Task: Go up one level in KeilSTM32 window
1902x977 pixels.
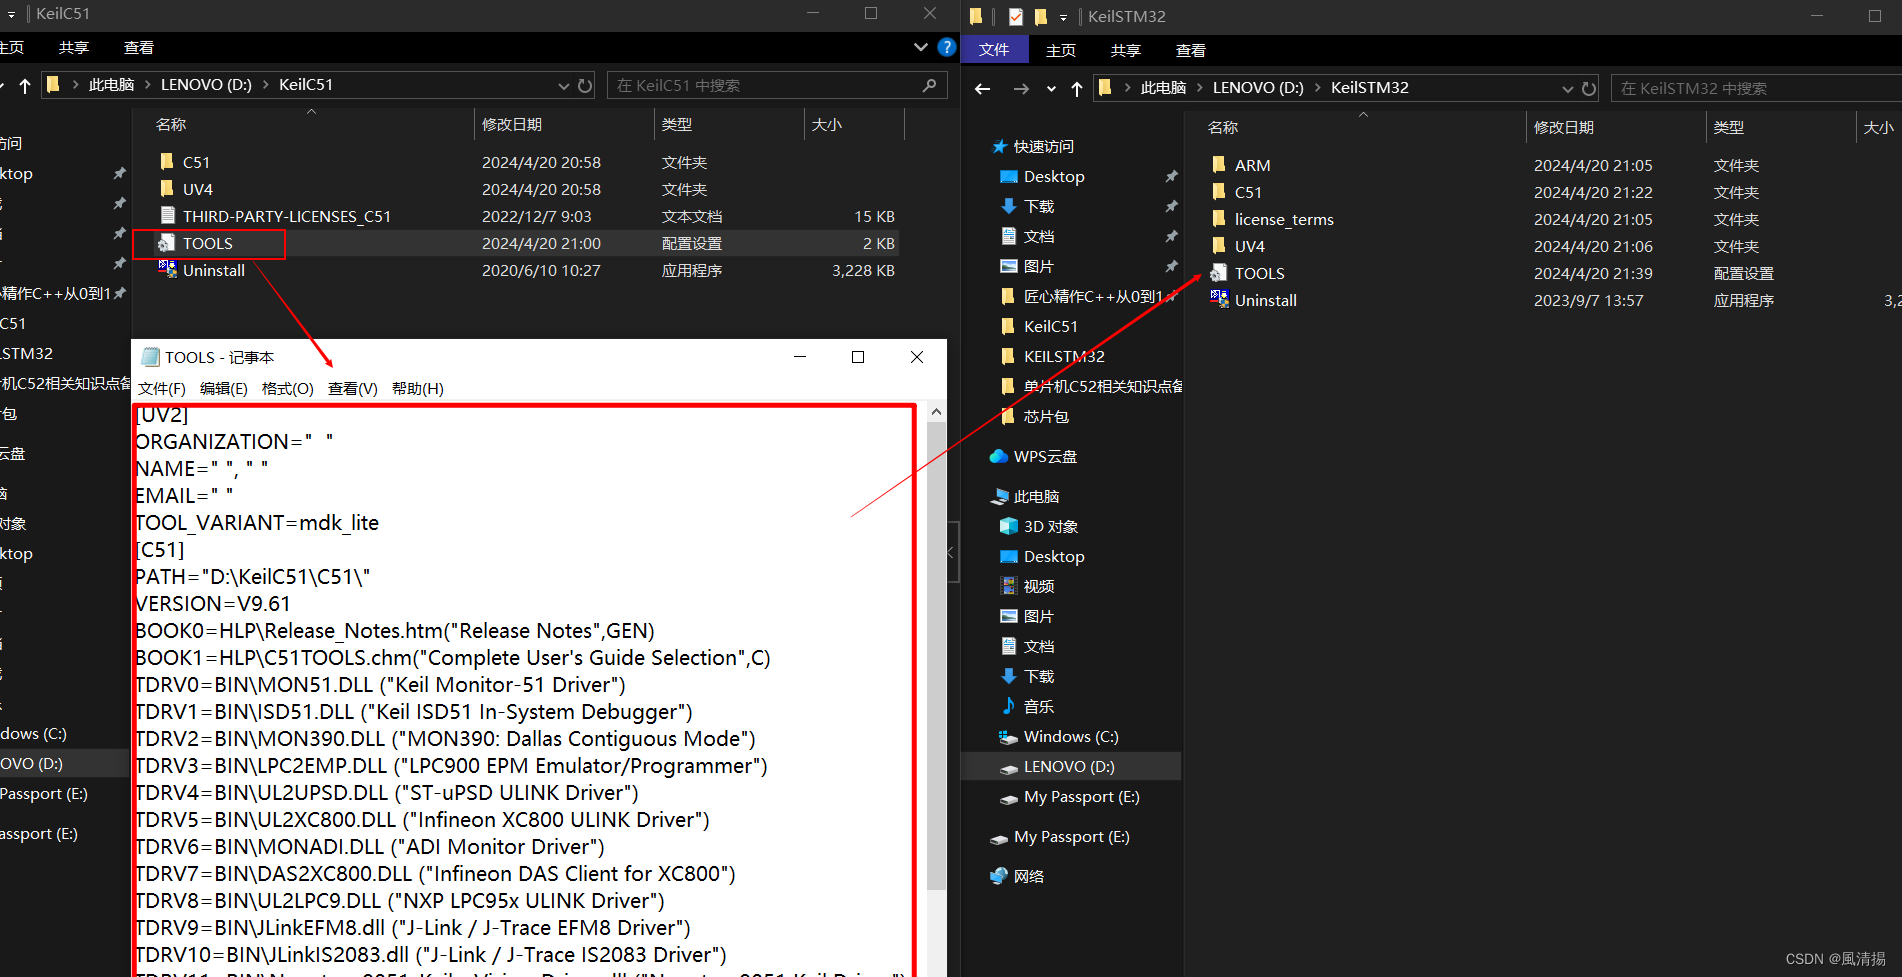Action: tap(1077, 89)
